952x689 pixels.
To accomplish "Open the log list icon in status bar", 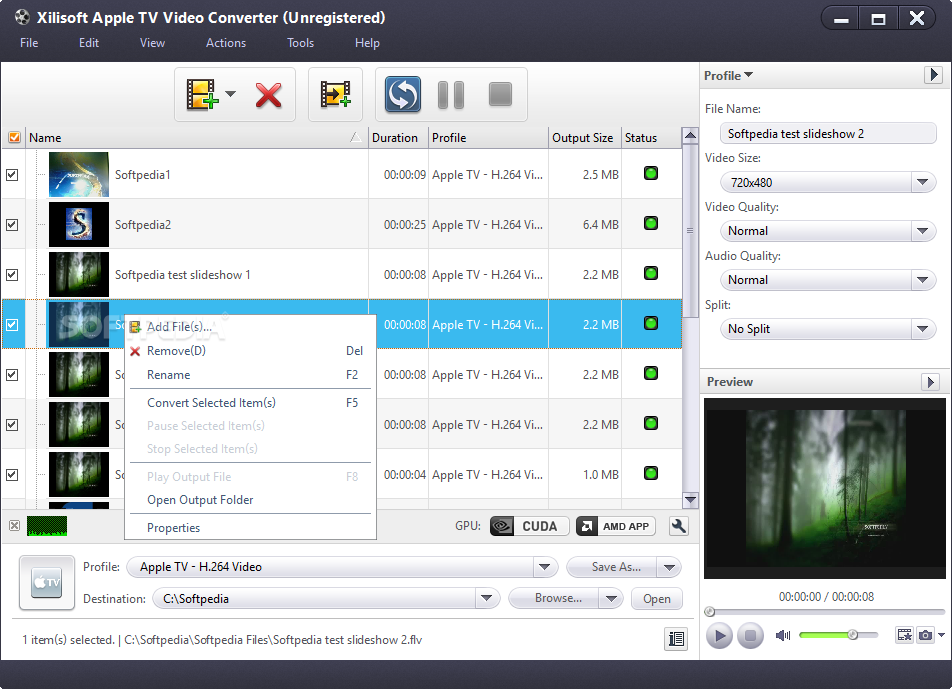I will pyautogui.click(x=676, y=639).
